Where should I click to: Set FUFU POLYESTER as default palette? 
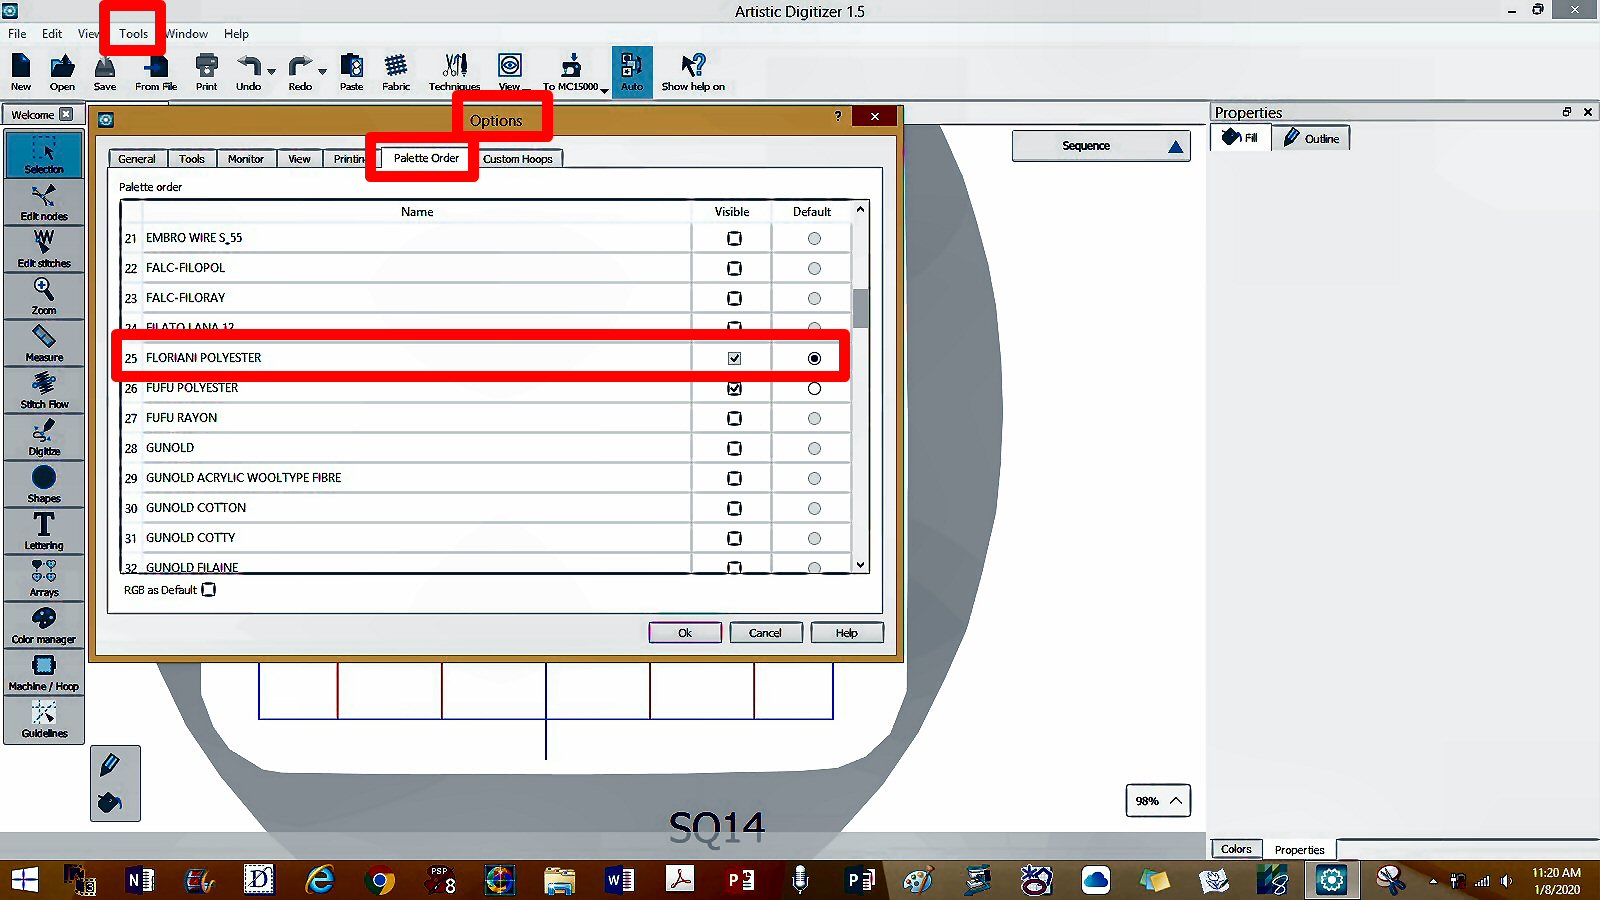pos(814,388)
